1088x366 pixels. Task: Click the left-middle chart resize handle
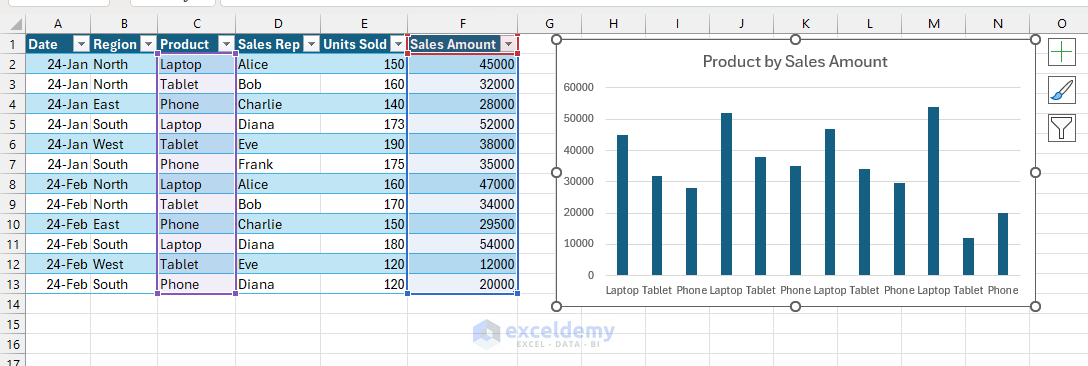coord(556,172)
